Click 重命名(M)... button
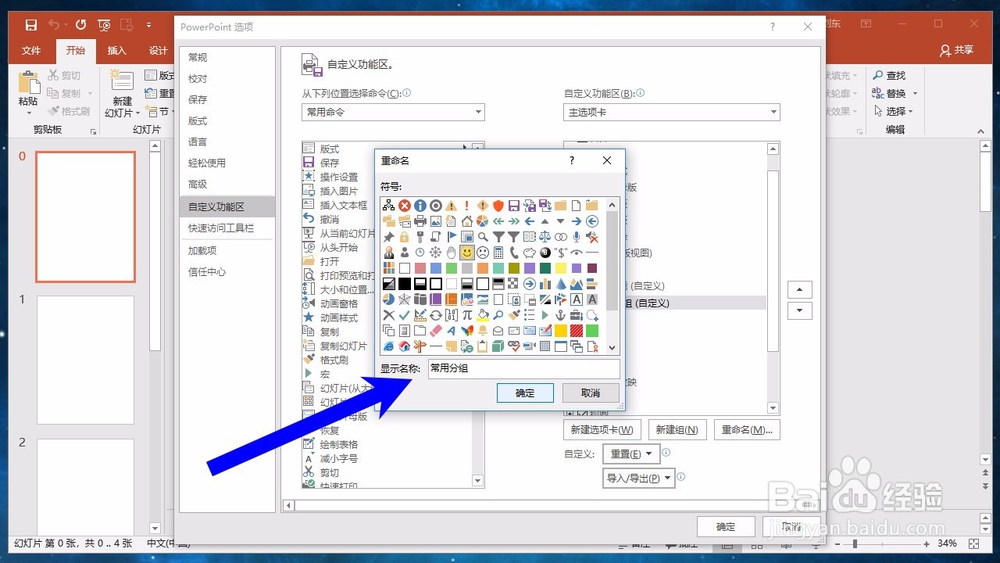The image size is (1000, 563). 747,430
